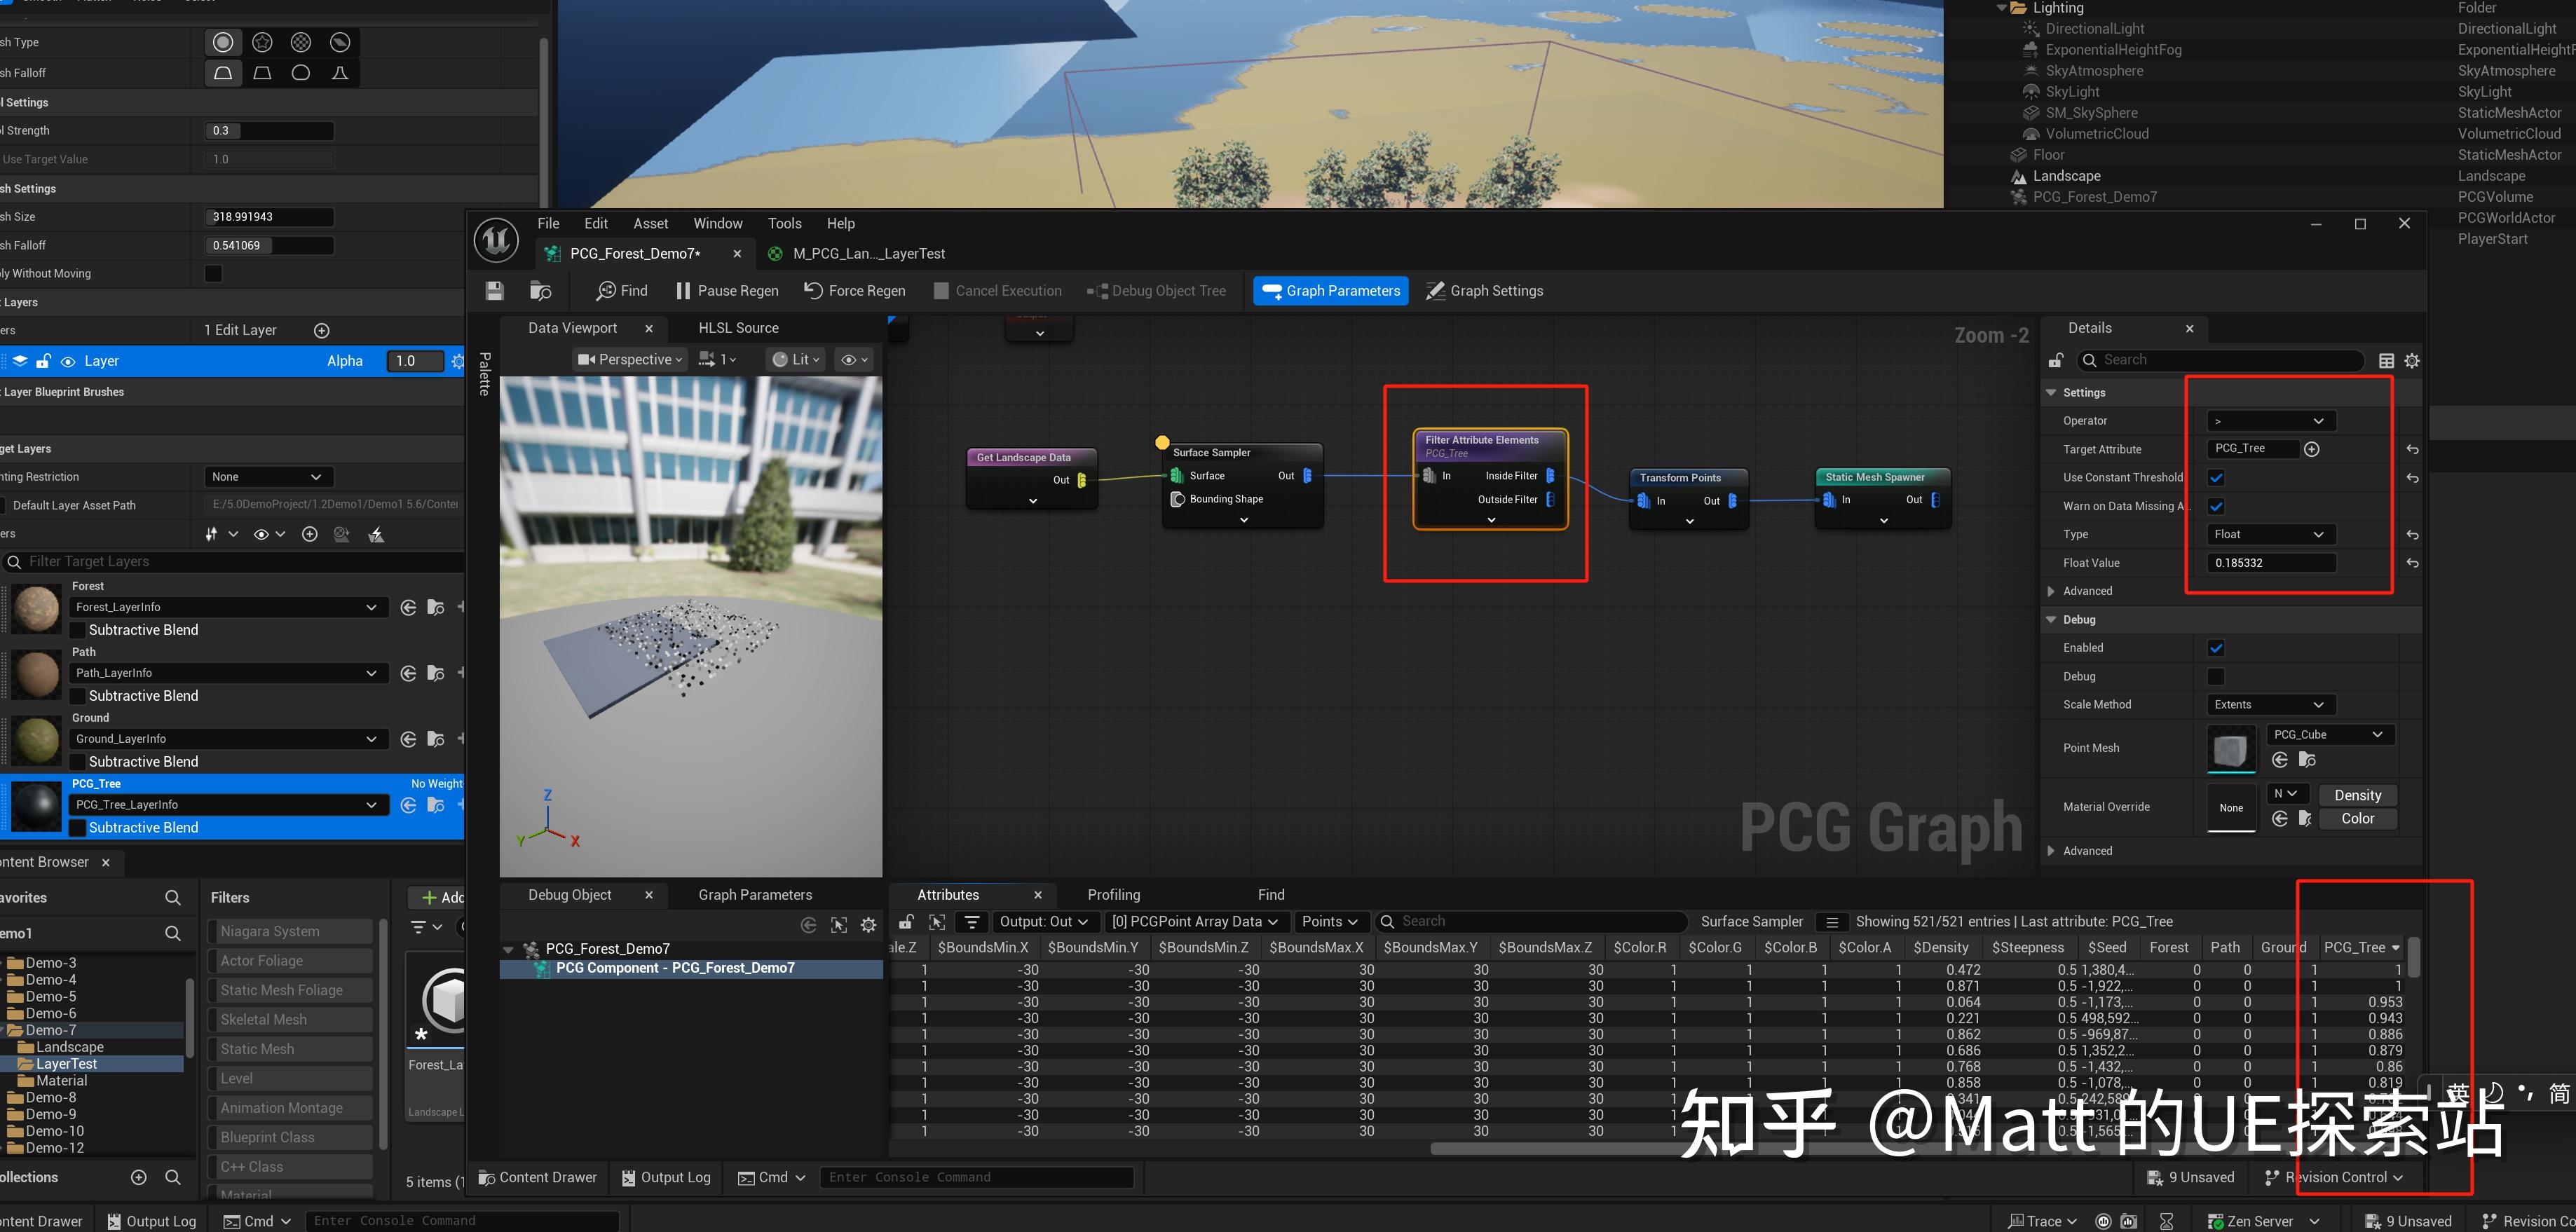The width and height of the screenshot is (2576, 1232).
Task: Toggle Use Constant Threshold checkbox
Action: pos(2216,478)
